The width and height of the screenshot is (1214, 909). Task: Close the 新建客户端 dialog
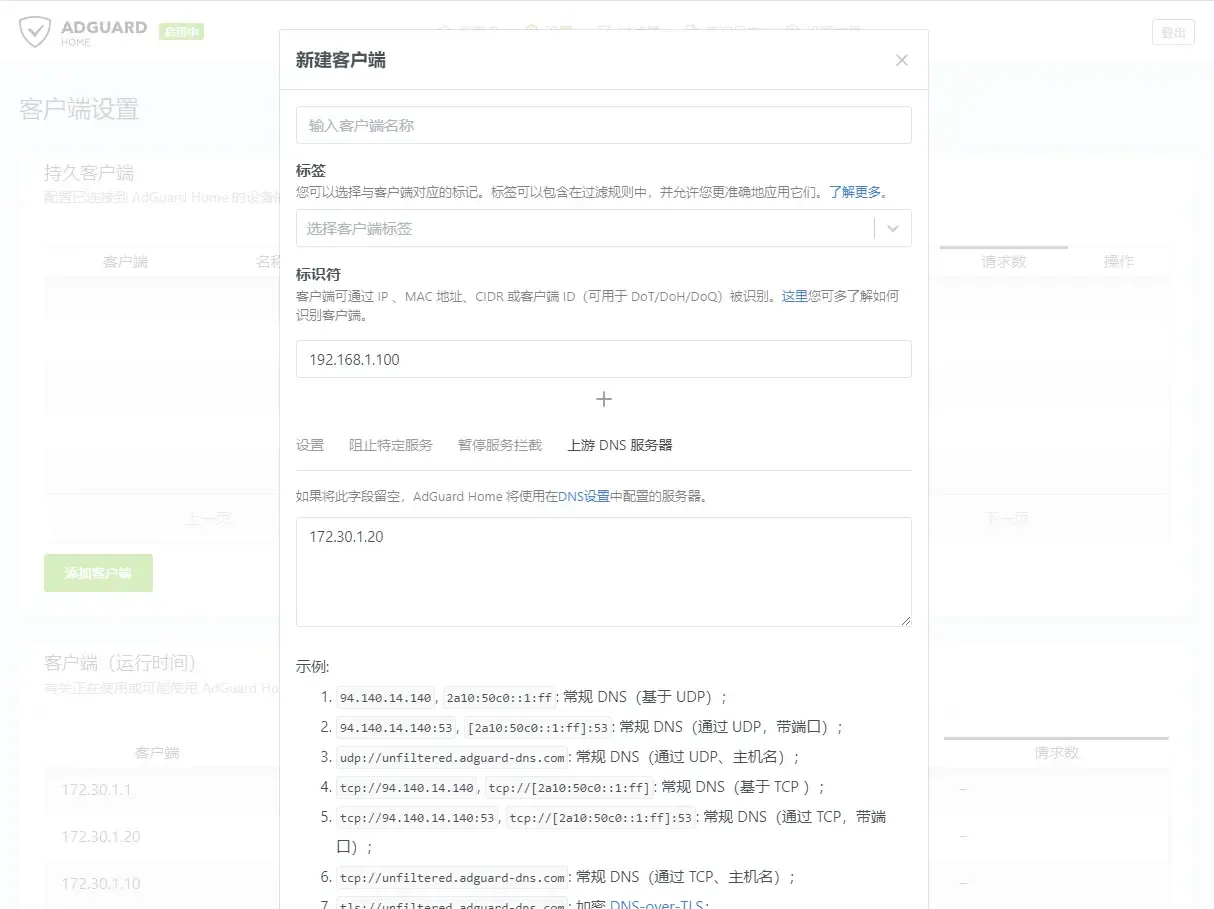tap(901, 60)
